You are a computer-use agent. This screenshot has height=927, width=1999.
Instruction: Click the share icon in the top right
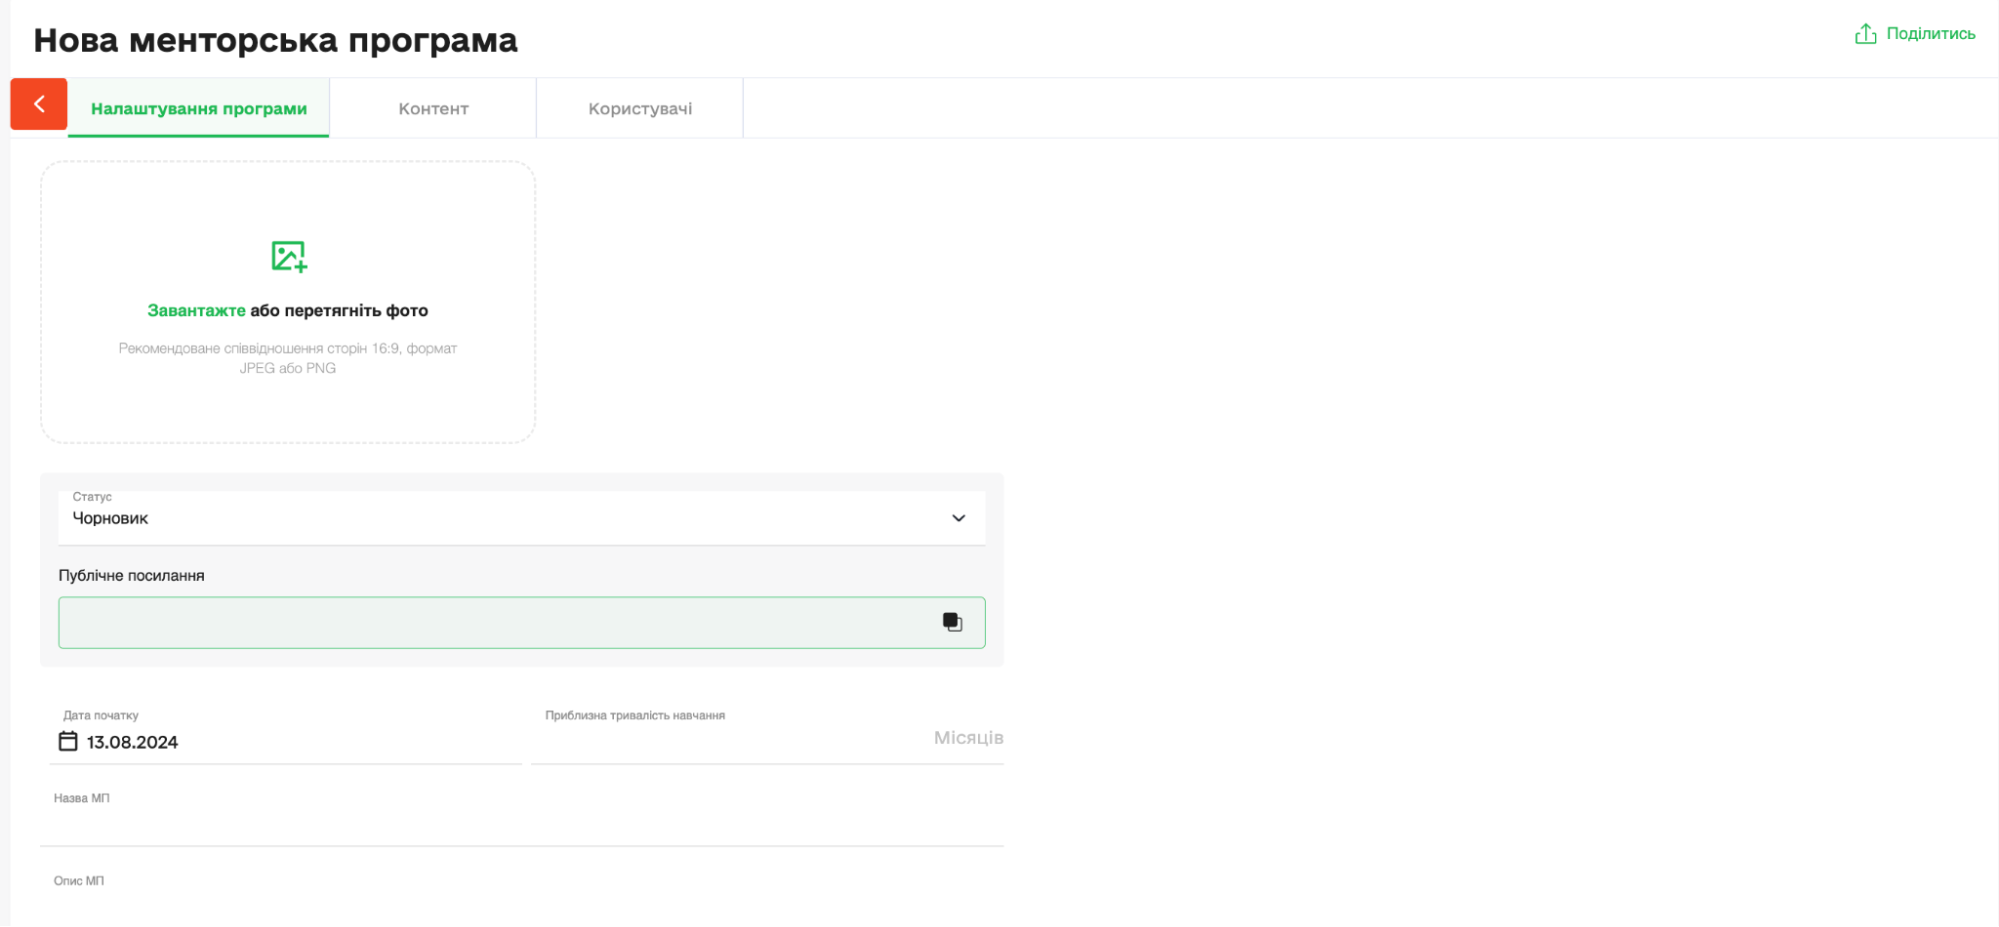point(1865,34)
